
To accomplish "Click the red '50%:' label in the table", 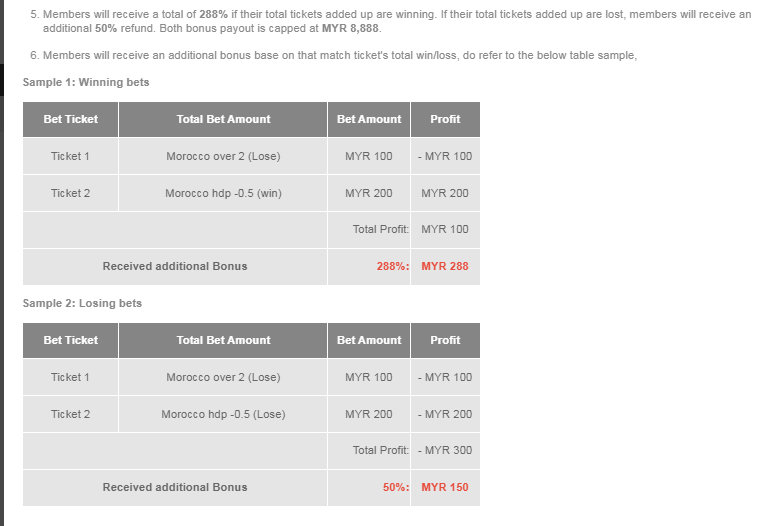I will click(x=396, y=487).
